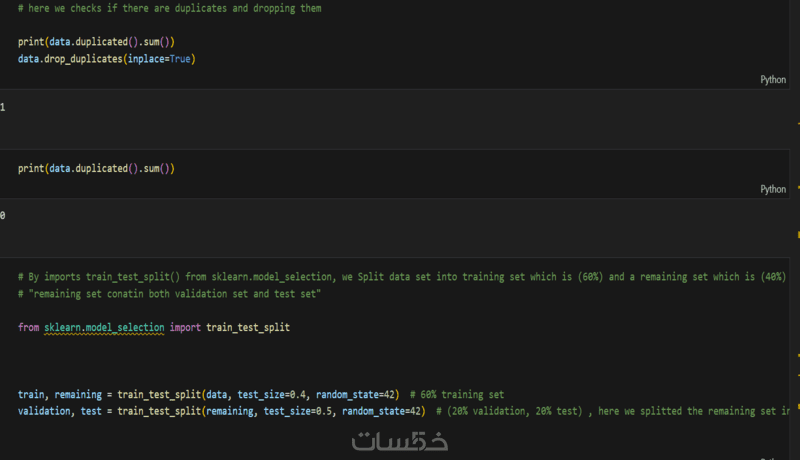
Task: Click the Khamsat watermark logo
Action: click(400, 440)
